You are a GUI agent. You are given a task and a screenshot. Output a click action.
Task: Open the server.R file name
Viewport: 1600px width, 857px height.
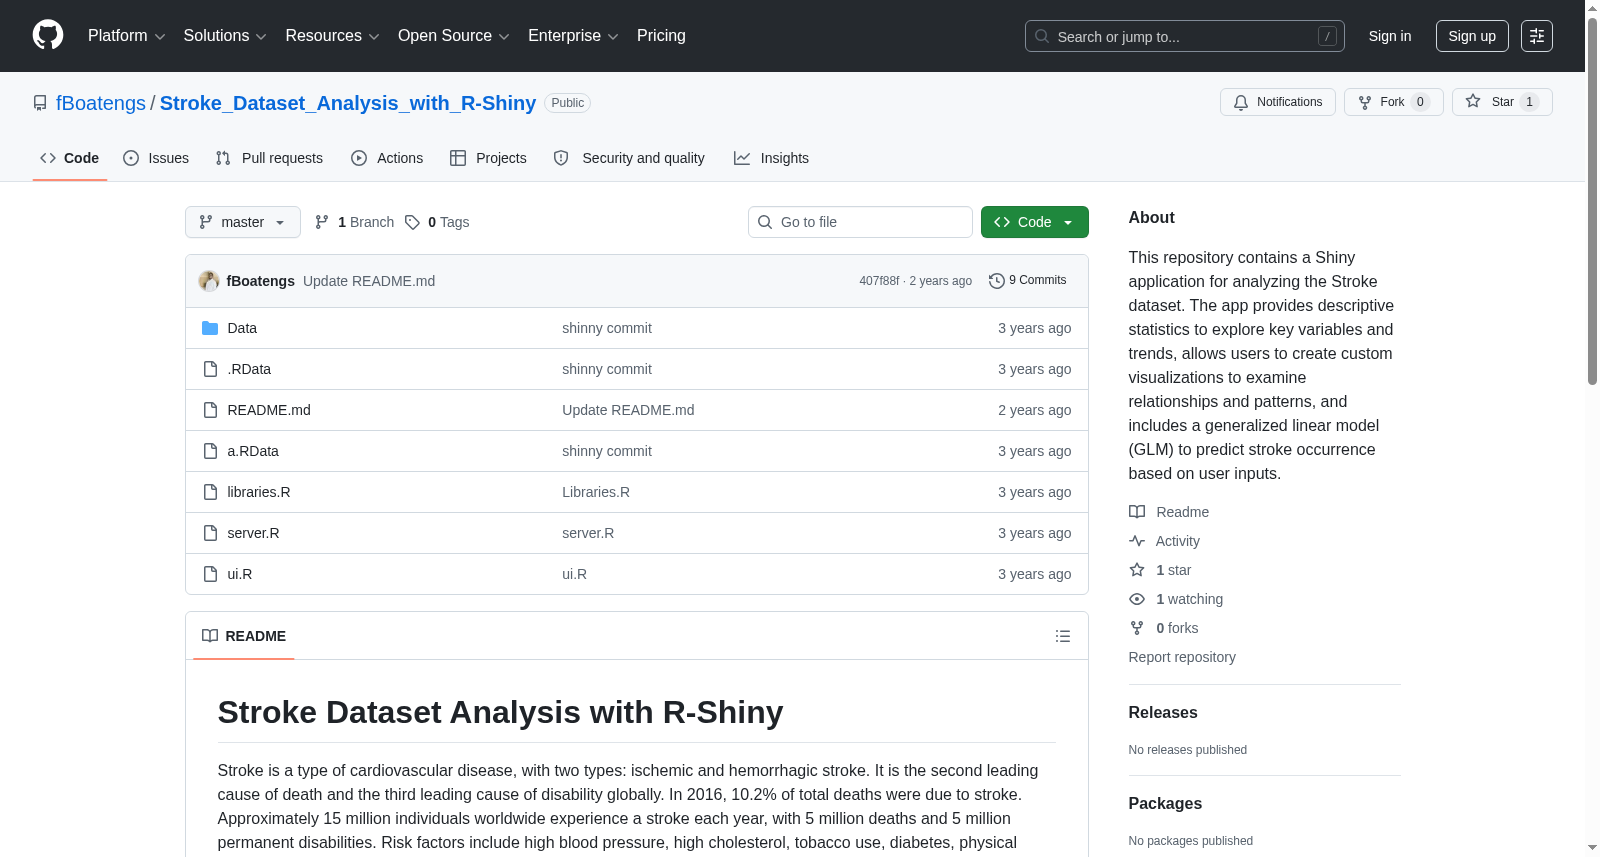253,533
